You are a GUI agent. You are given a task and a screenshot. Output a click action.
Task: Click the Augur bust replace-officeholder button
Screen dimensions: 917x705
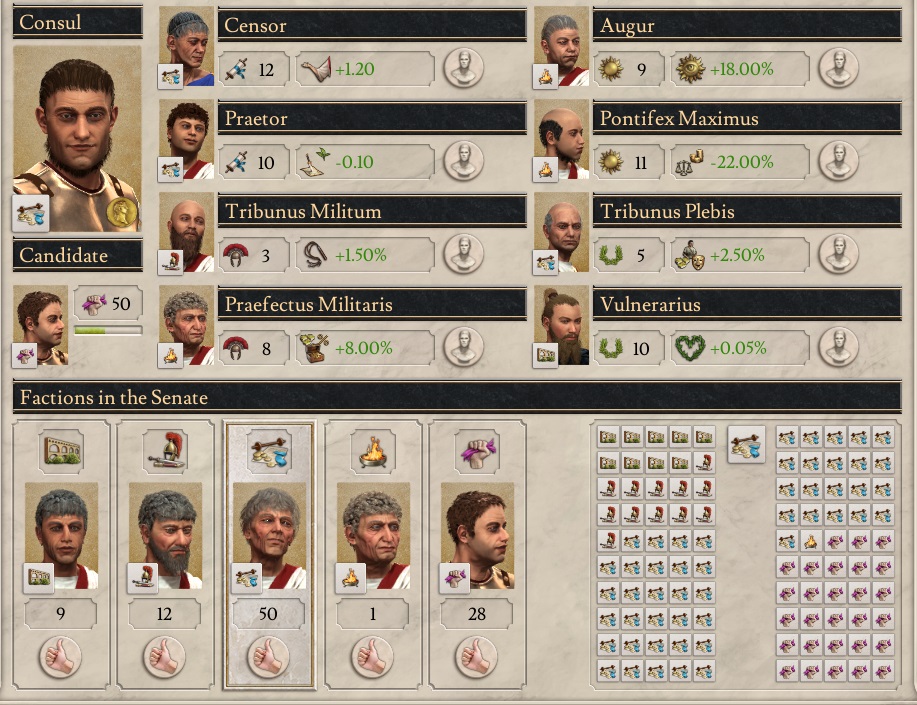838,68
